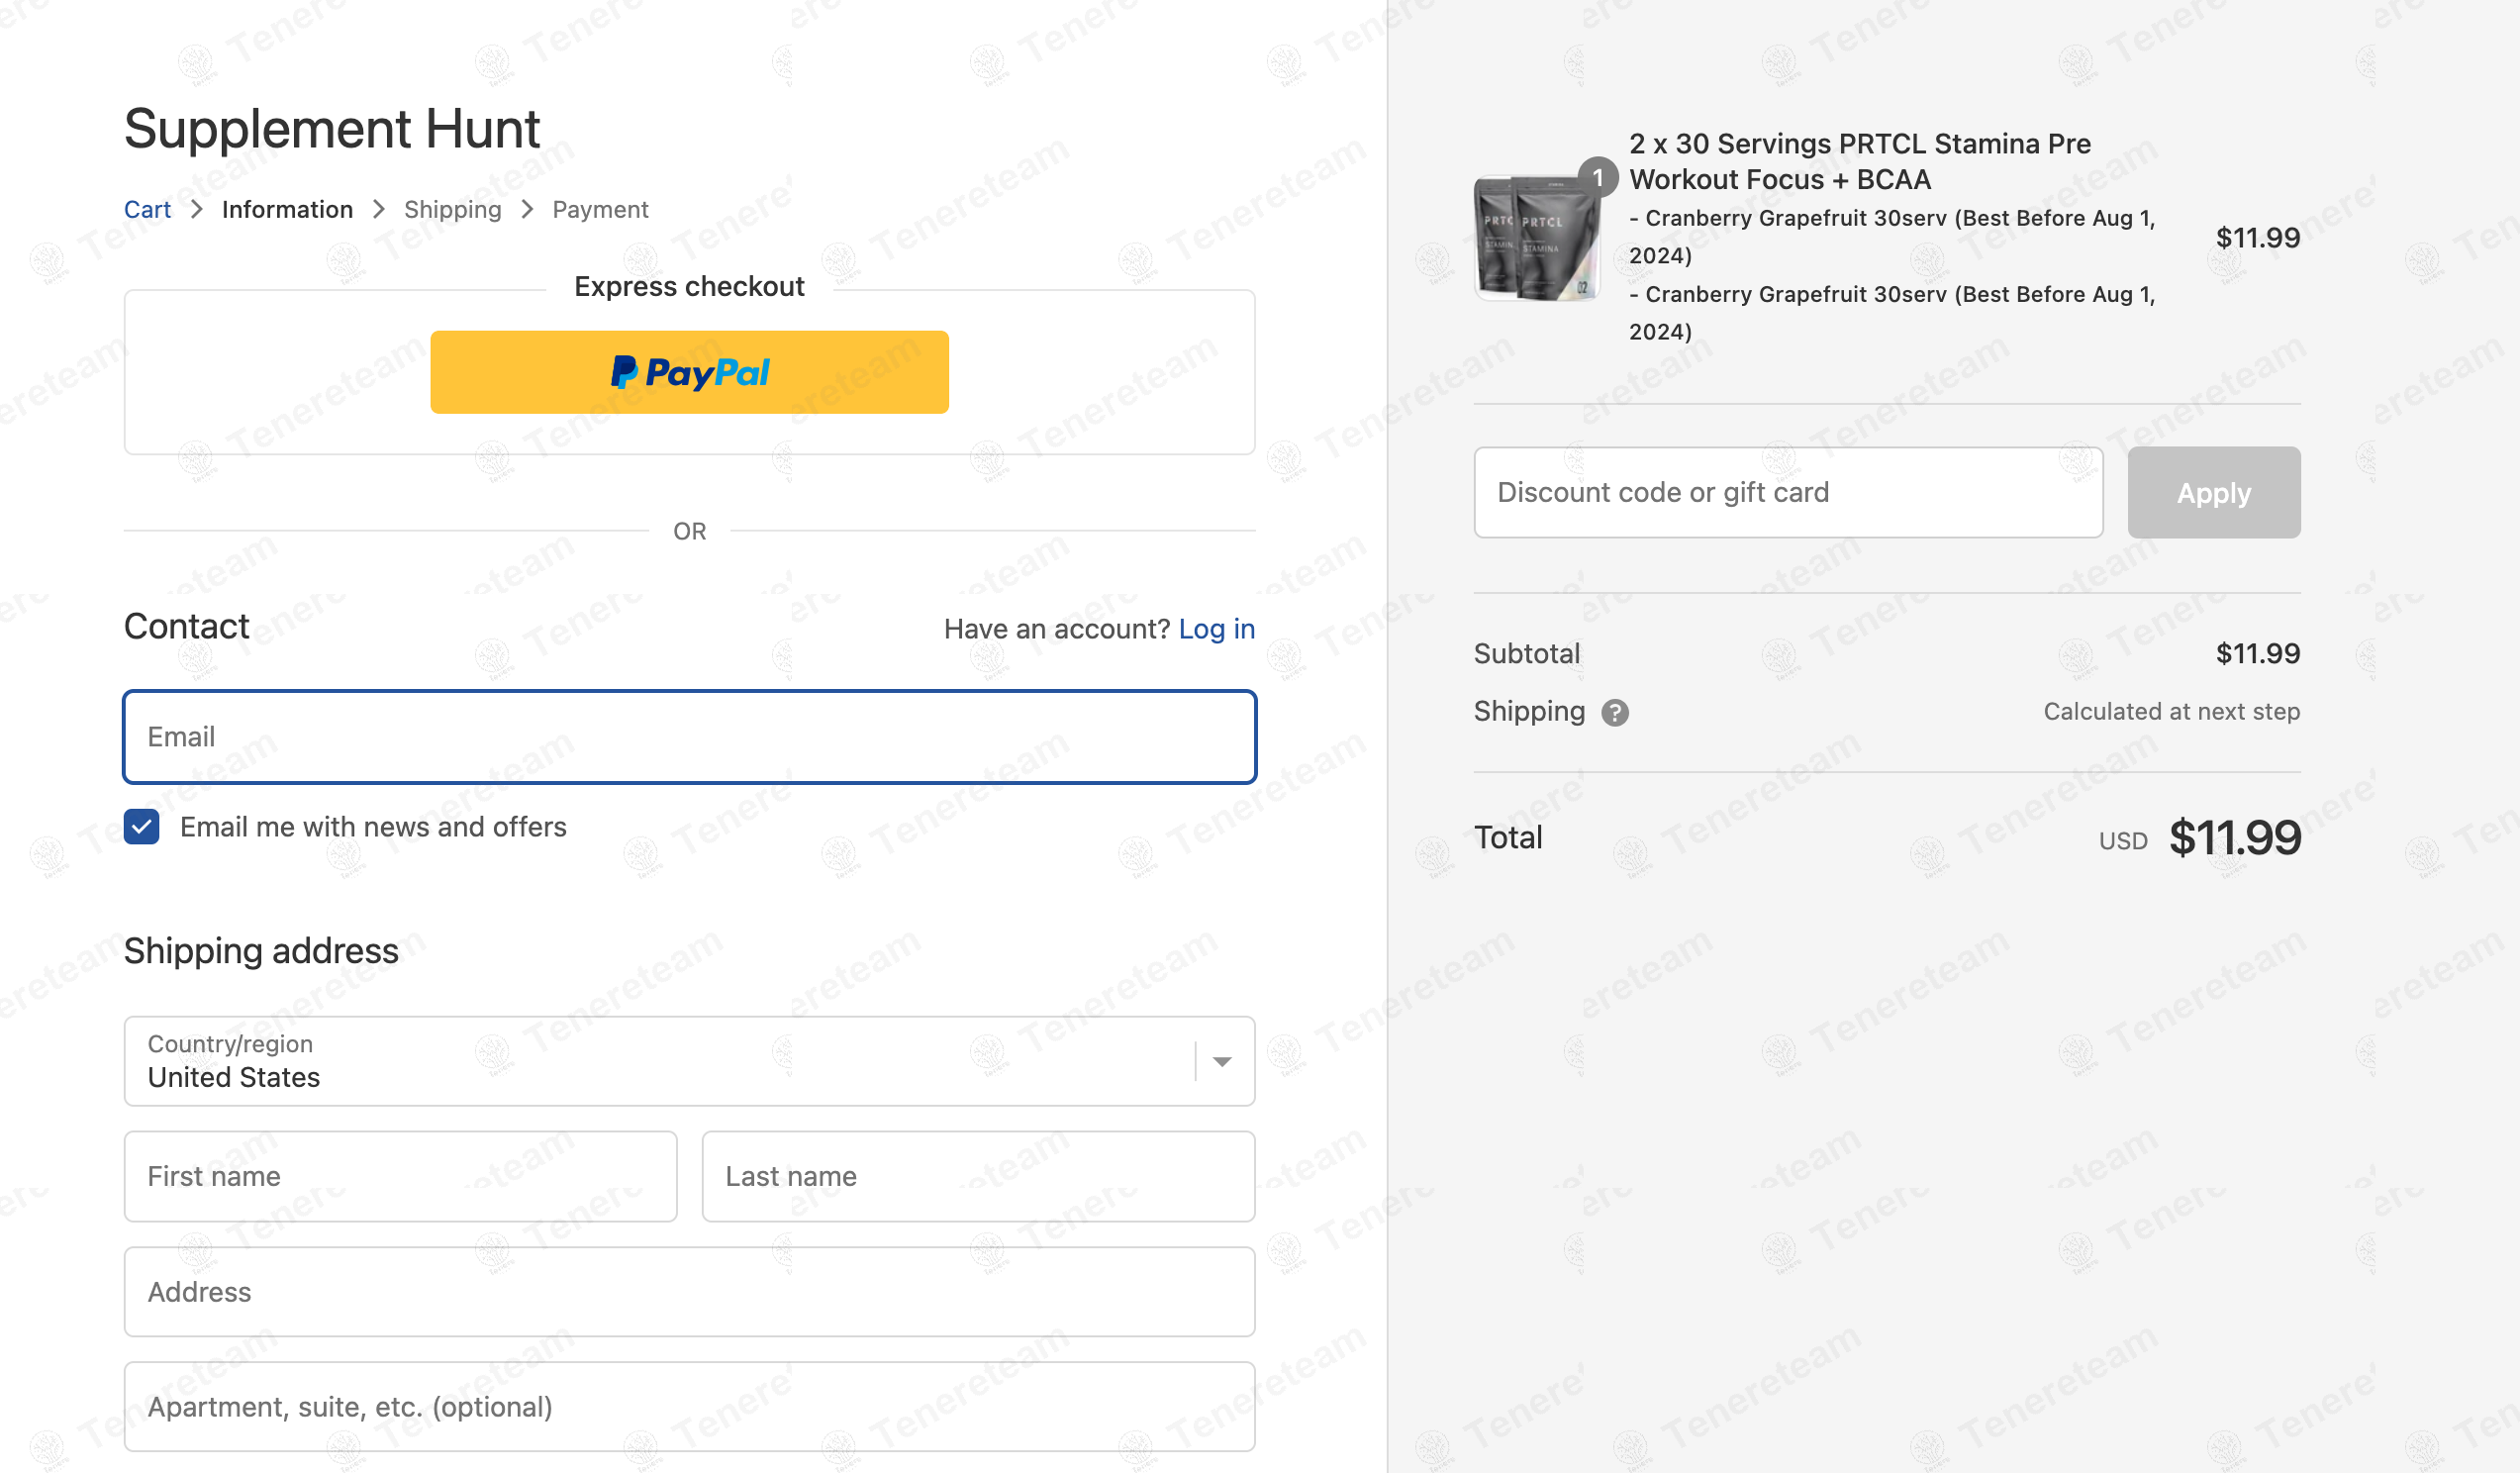Screen dimensions: 2520x1473
Task: Click the Log in link
Action: pyautogui.click(x=1216, y=629)
